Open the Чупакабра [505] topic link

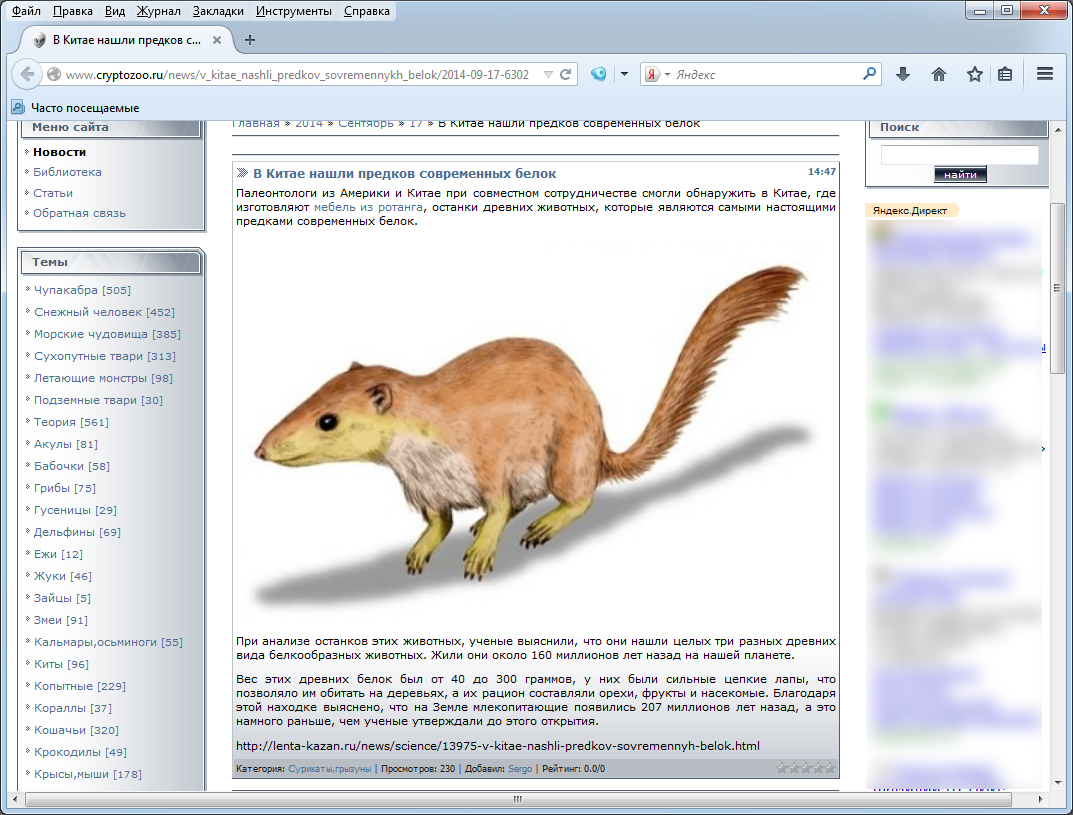(82, 290)
